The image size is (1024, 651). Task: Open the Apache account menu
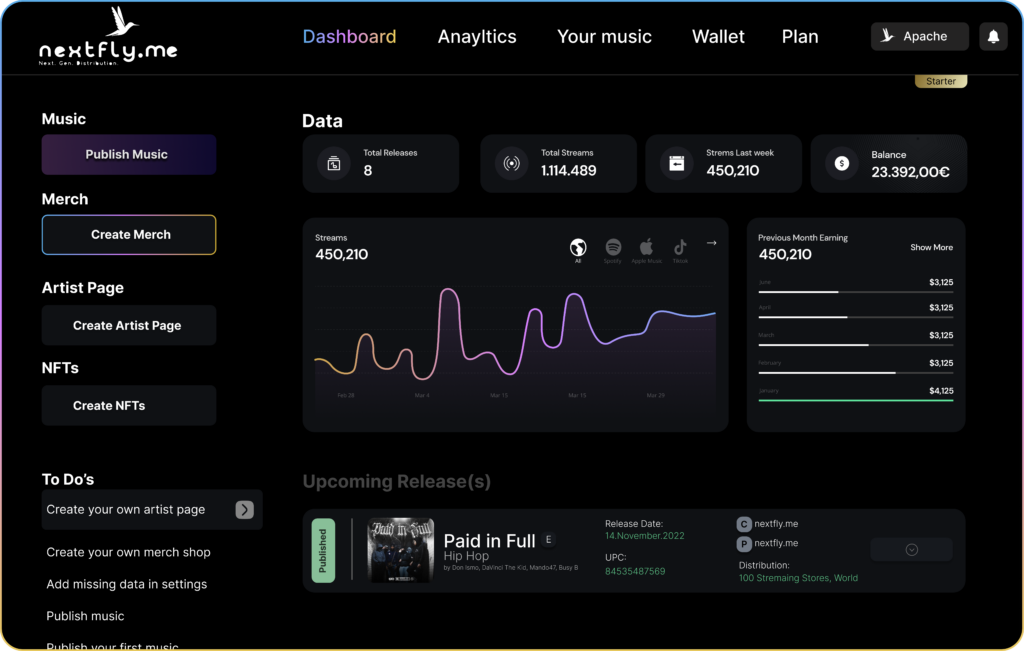(x=920, y=37)
